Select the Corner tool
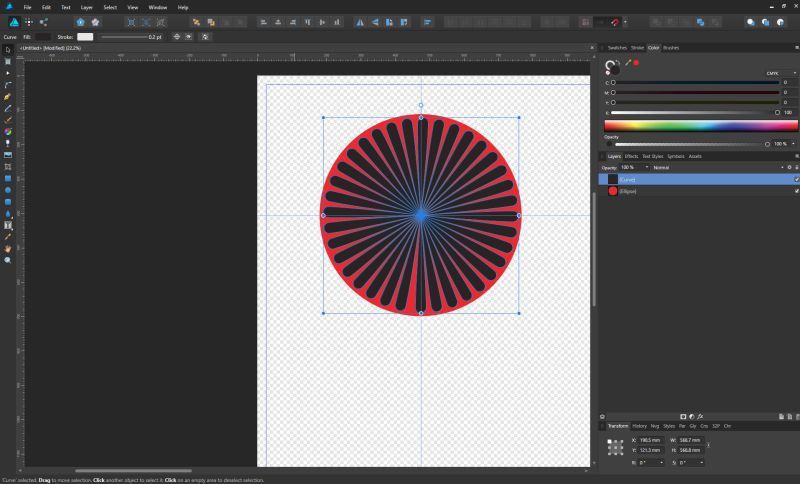The width and height of the screenshot is (800, 484). pyautogui.click(x=8, y=85)
